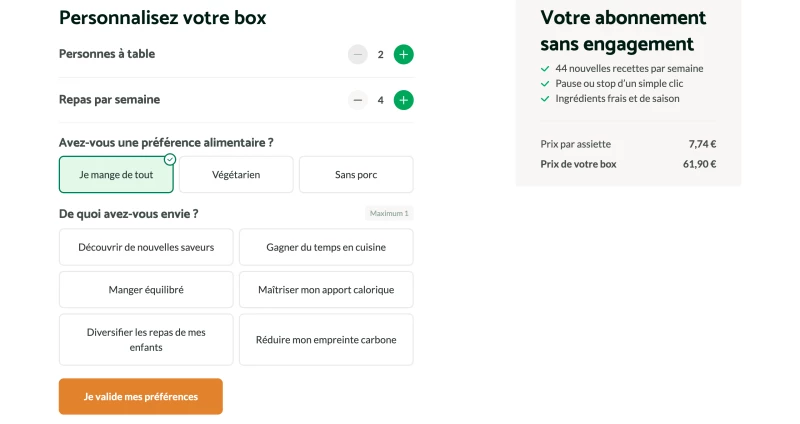Click the Prix de votre box amount

(699, 164)
